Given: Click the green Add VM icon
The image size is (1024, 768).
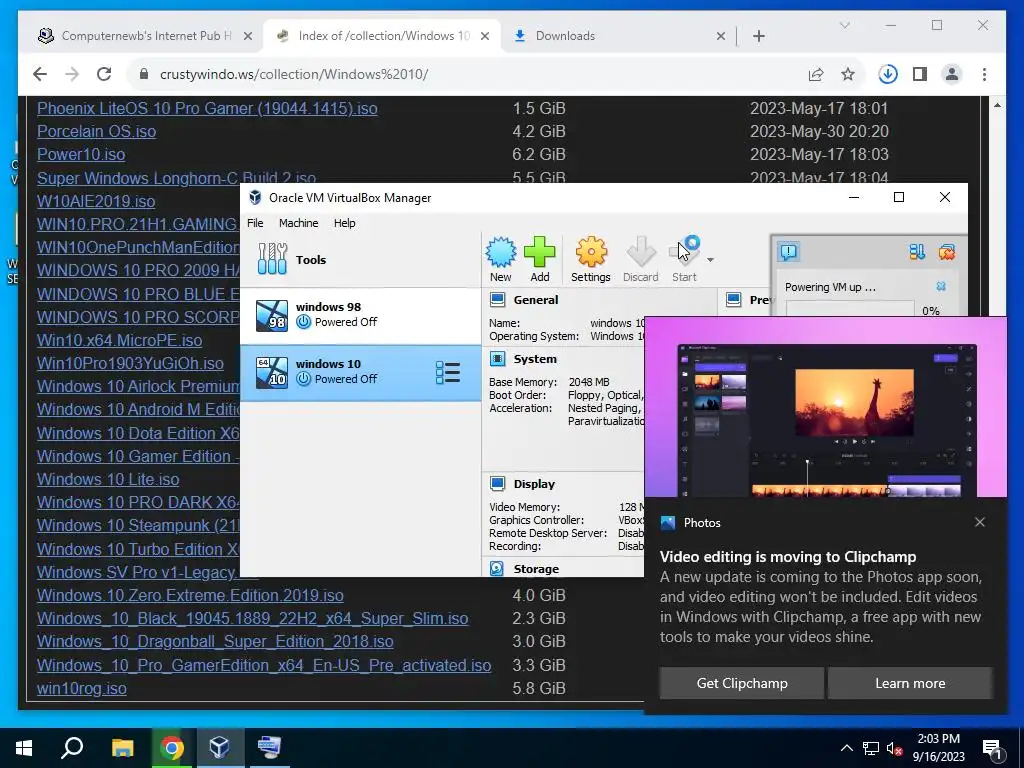Looking at the screenshot, I should 539,259.
